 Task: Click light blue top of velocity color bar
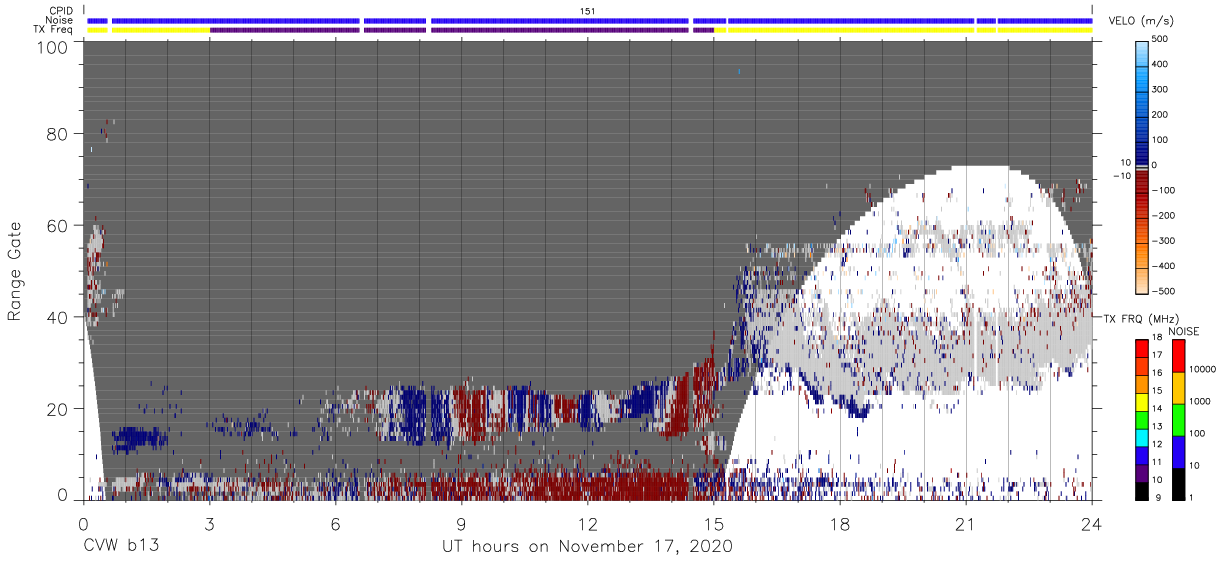(1143, 52)
